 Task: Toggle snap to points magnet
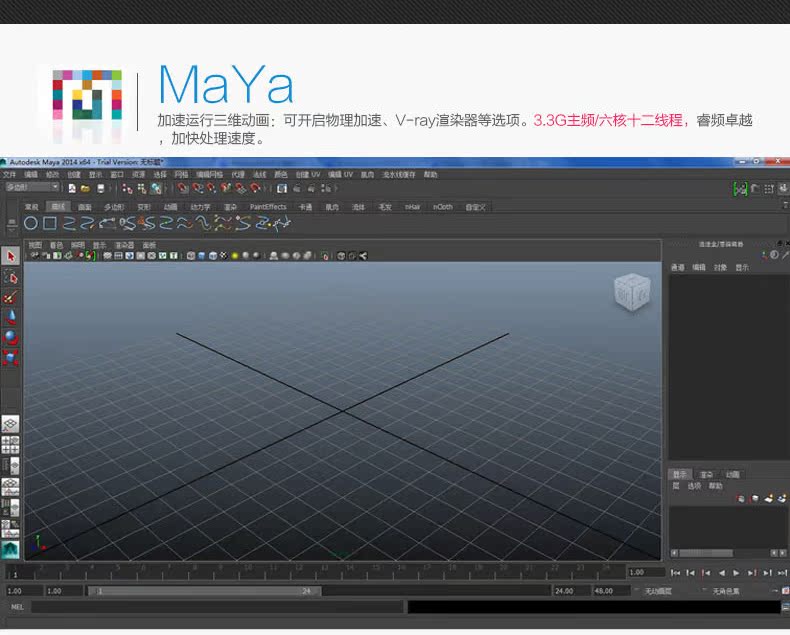[212, 188]
